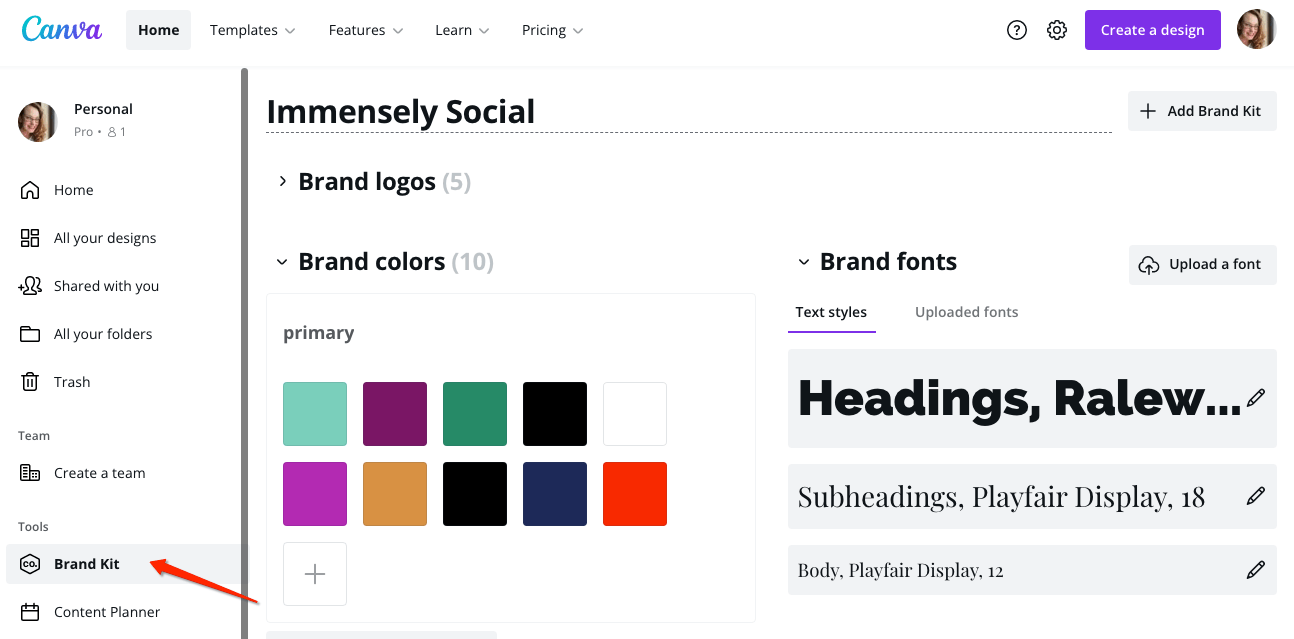
Task: Click the sidebar vertical scrollbar
Action: (x=244, y=353)
